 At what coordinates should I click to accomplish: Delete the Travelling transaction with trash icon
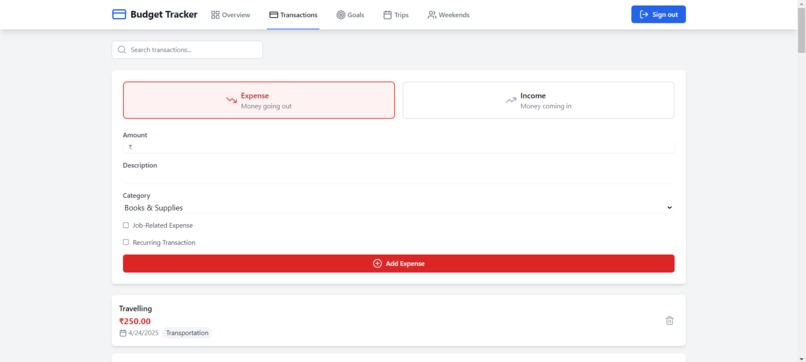[x=669, y=320]
